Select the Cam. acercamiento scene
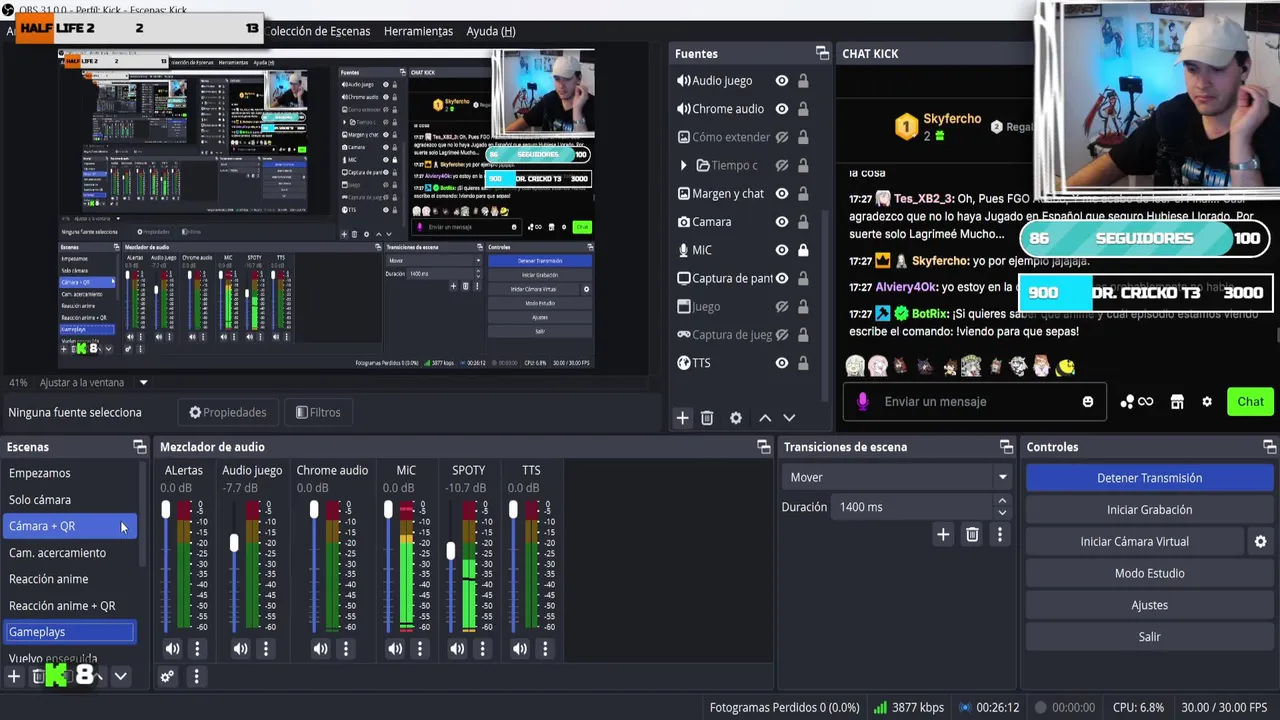This screenshot has height=720, width=1280. (x=58, y=553)
